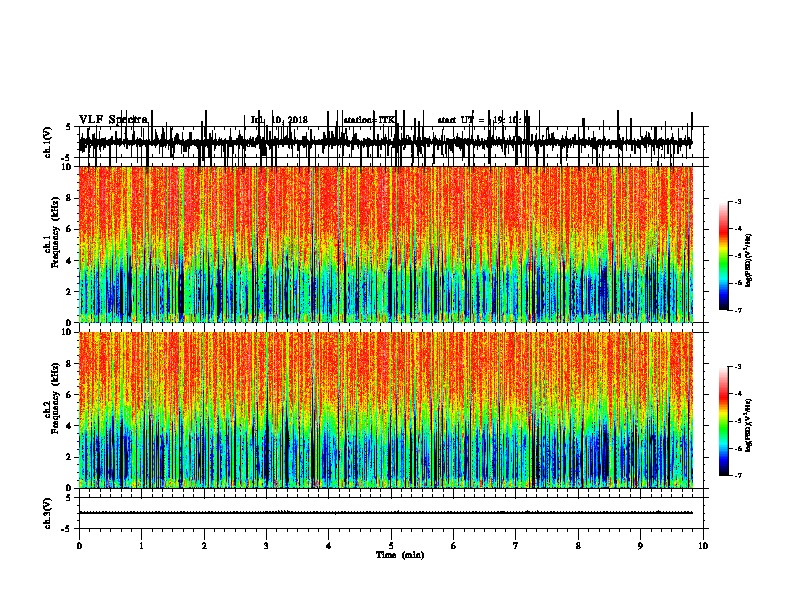Click the lower colorbar next to ch.2
The width and height of the screenshot is (792, 612).
[x=724, y=421]
